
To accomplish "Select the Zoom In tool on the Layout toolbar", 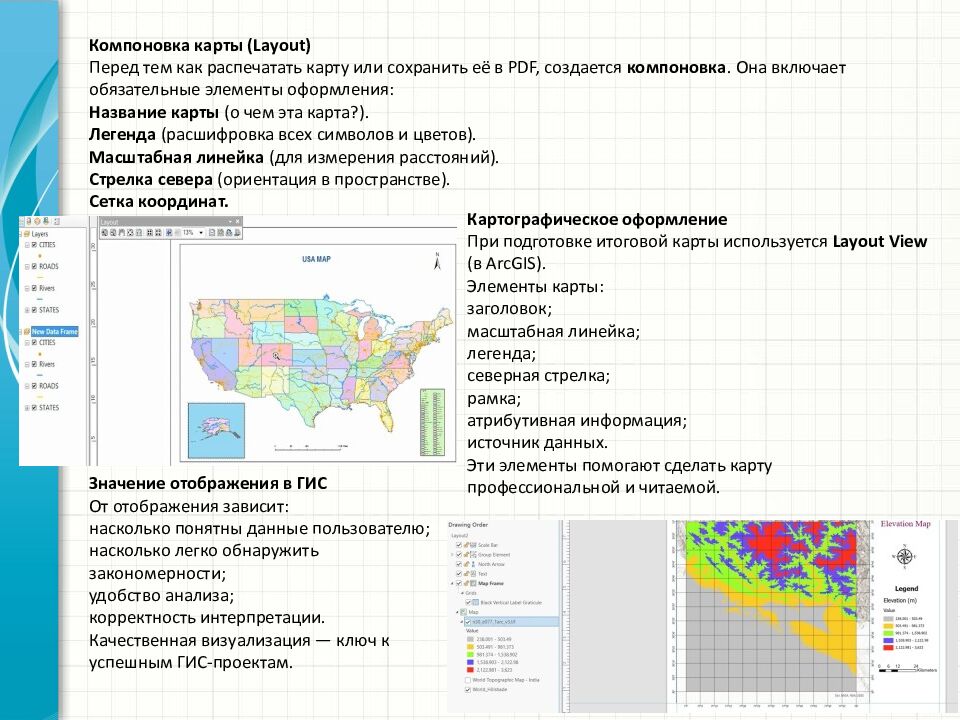I will (104, 234).
